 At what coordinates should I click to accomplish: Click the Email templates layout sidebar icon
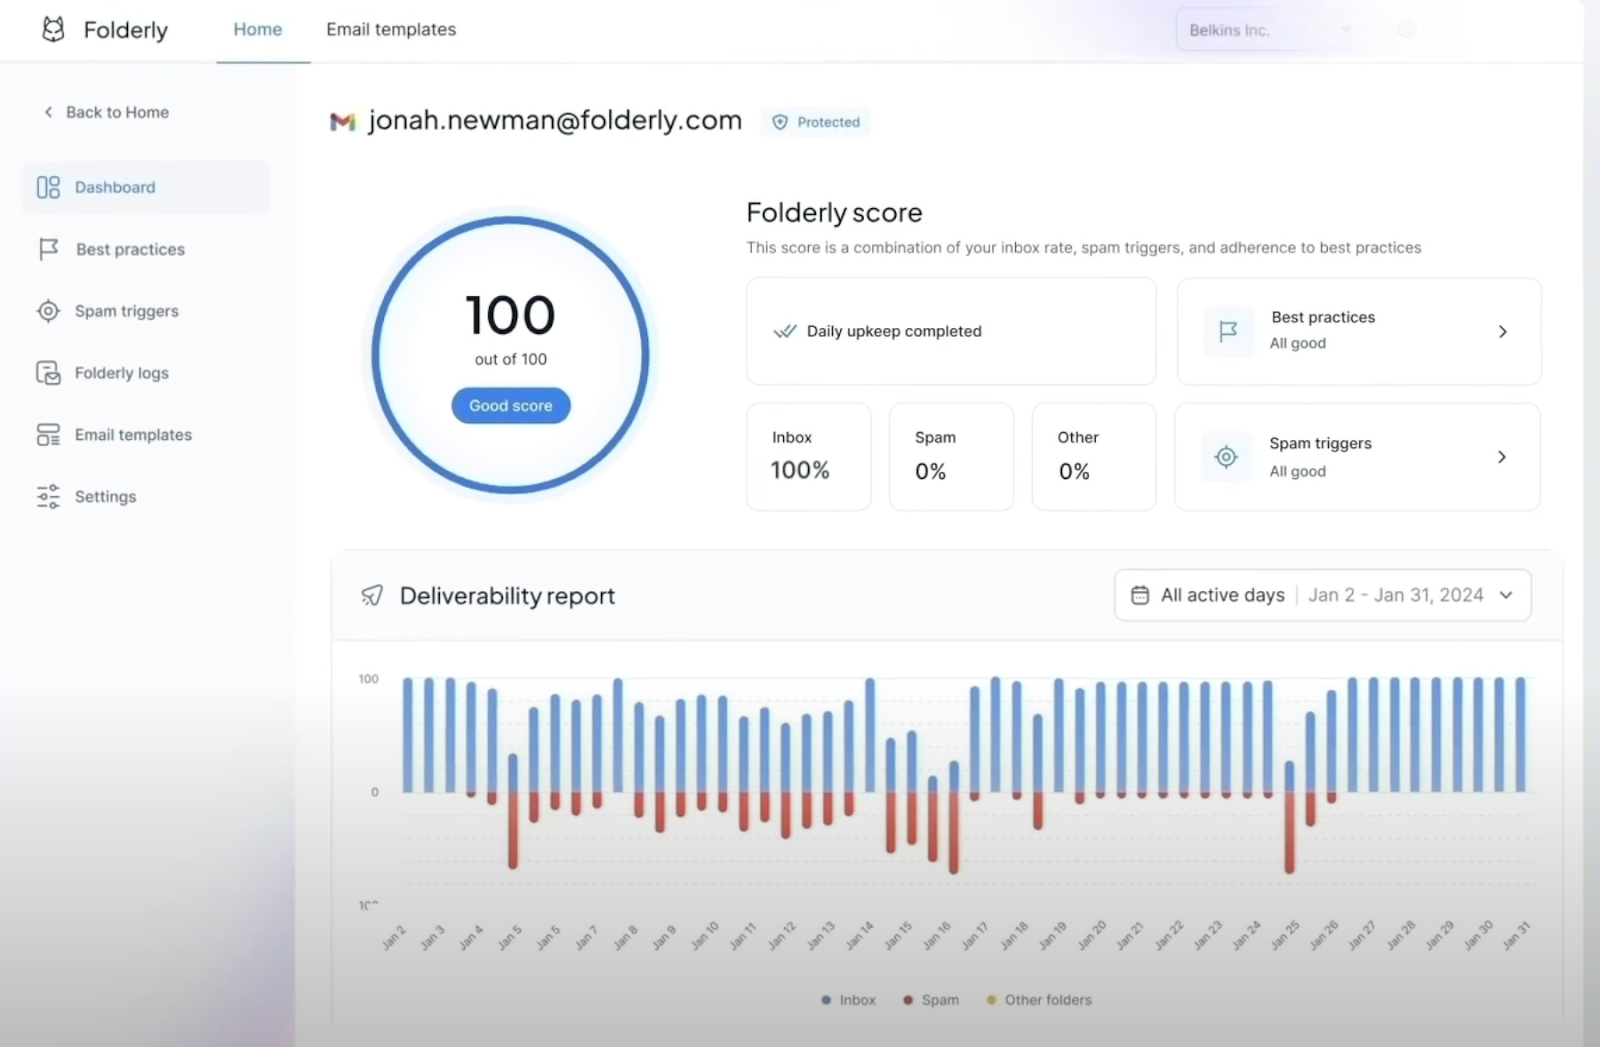(x=48, y=435)
